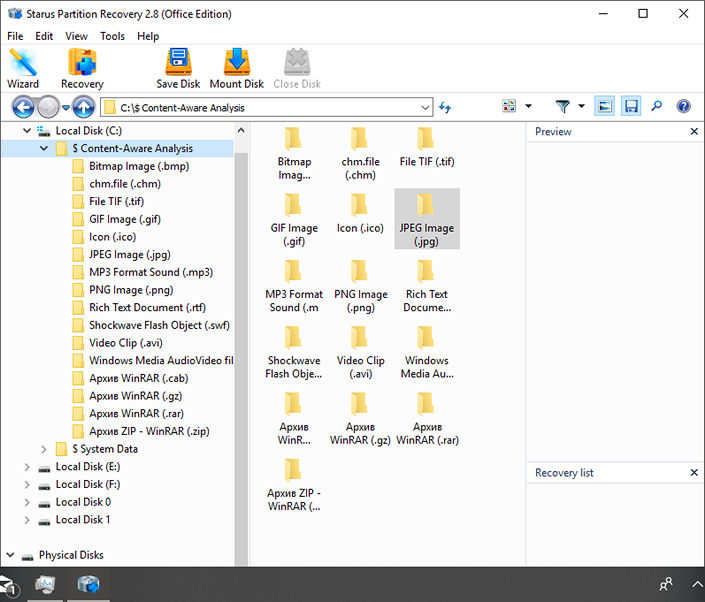Click the Recovery toolbar icon
Image resolution: width=705 pixels, height=602 pixels.
point(82,69)
